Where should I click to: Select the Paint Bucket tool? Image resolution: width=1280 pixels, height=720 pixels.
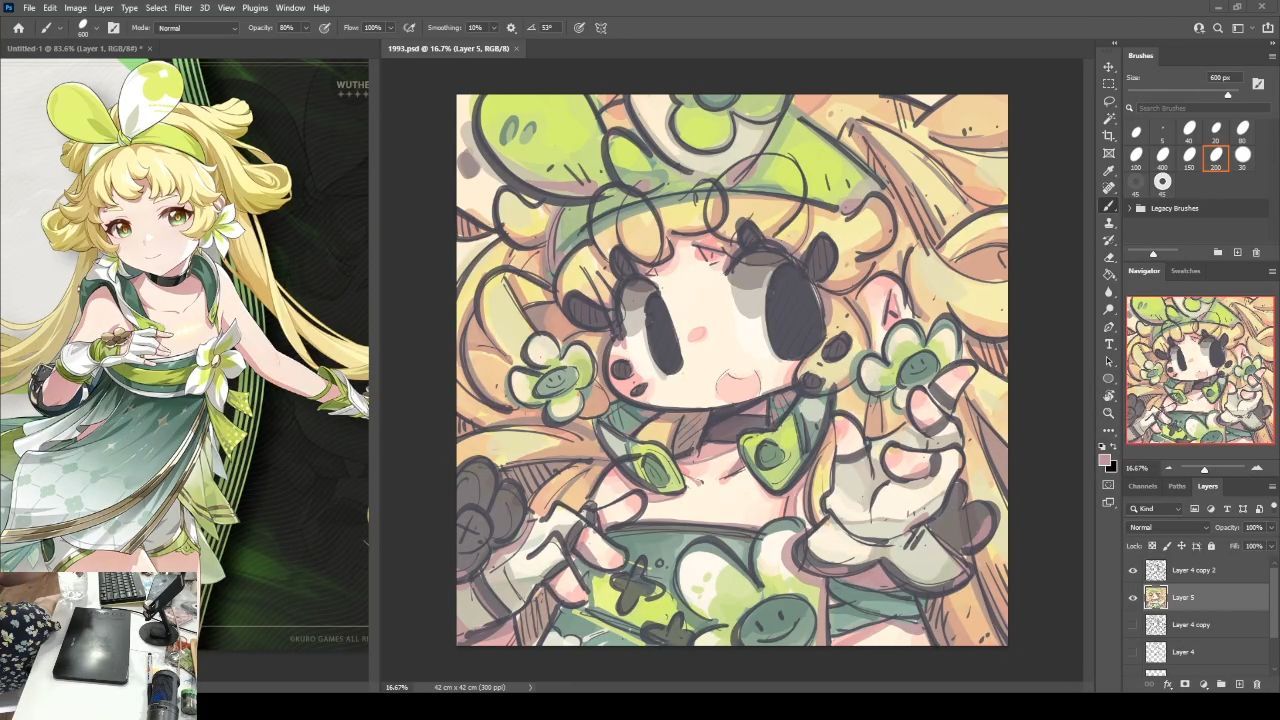point(1108,274)
